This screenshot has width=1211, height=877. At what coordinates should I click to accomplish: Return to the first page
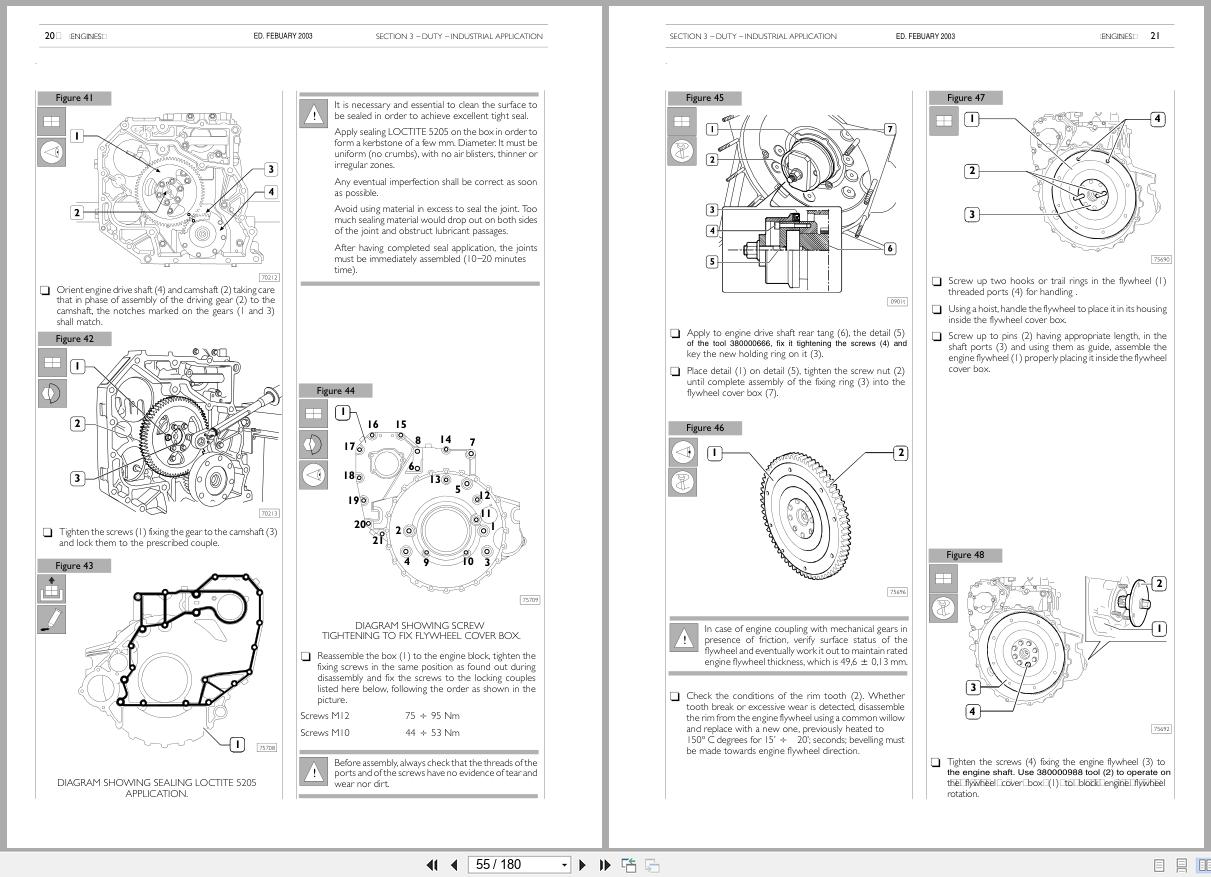(432, 864)
